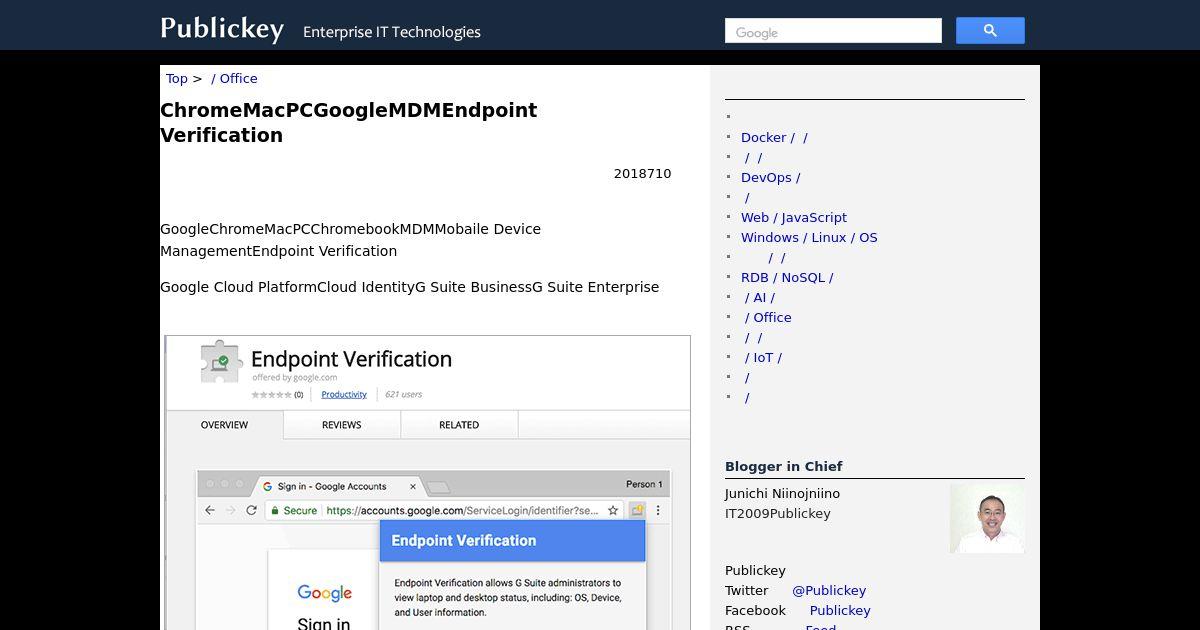Click the bookmark star in address bar

(x=613, y=510)
